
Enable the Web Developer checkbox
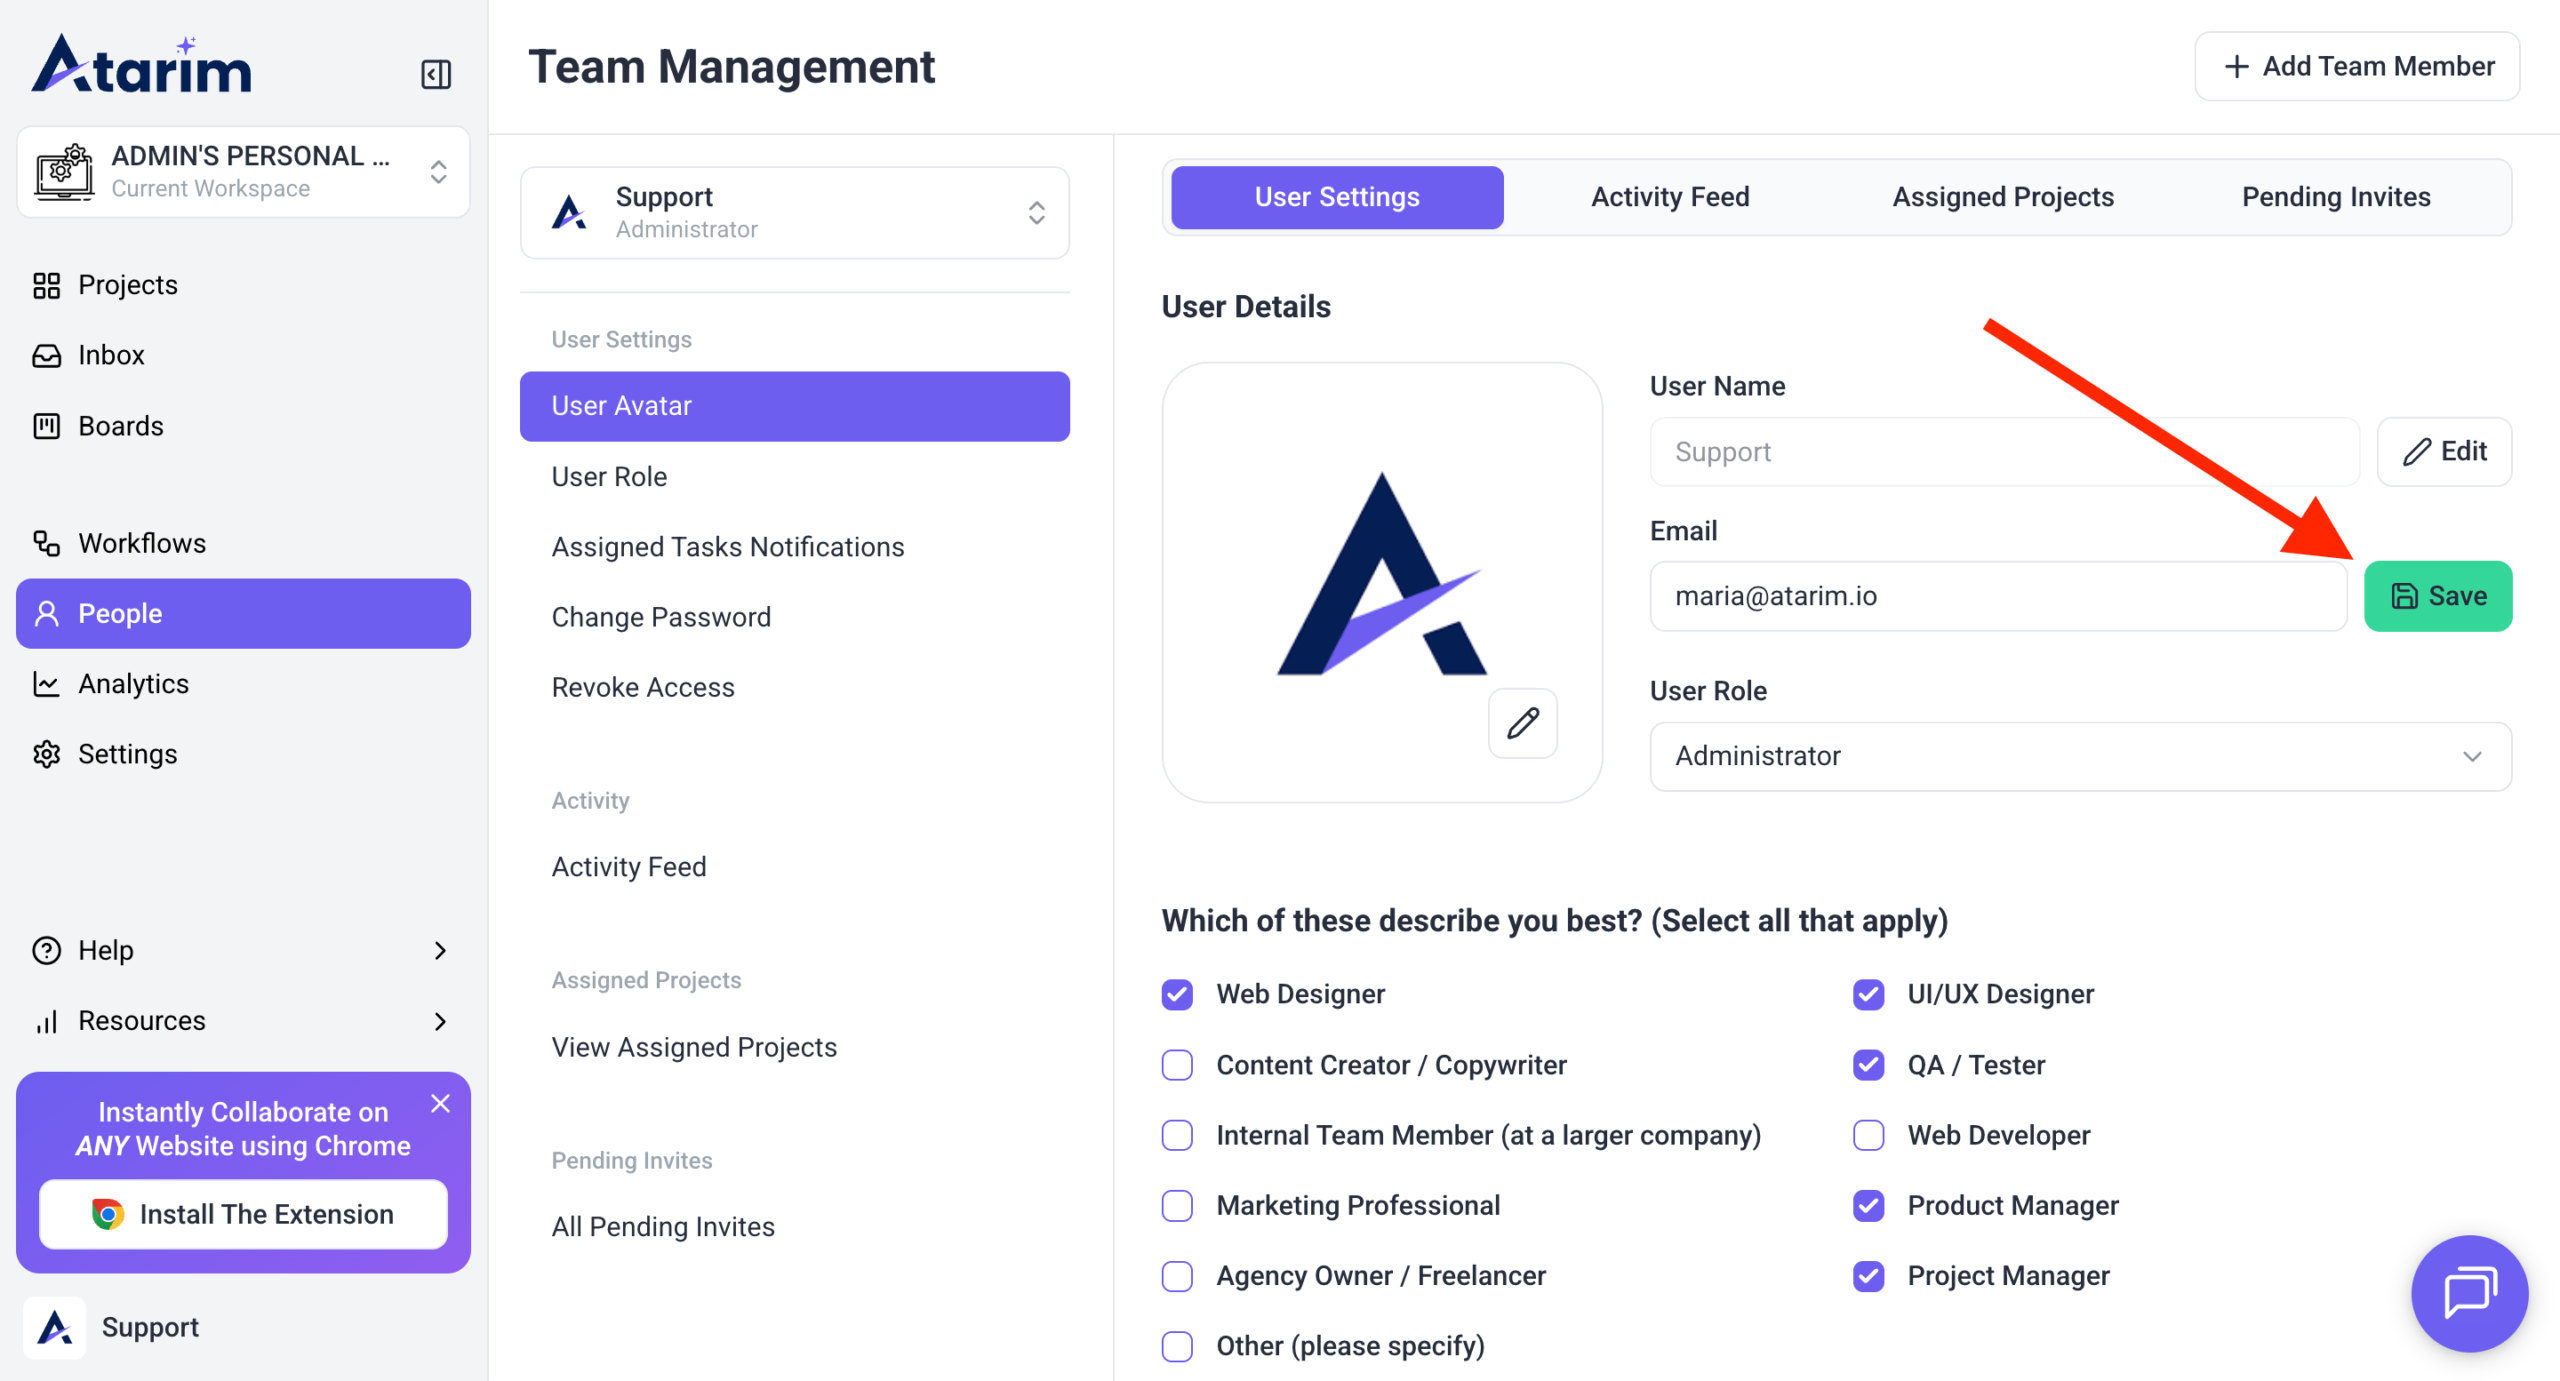[x=1868, y=1135]
